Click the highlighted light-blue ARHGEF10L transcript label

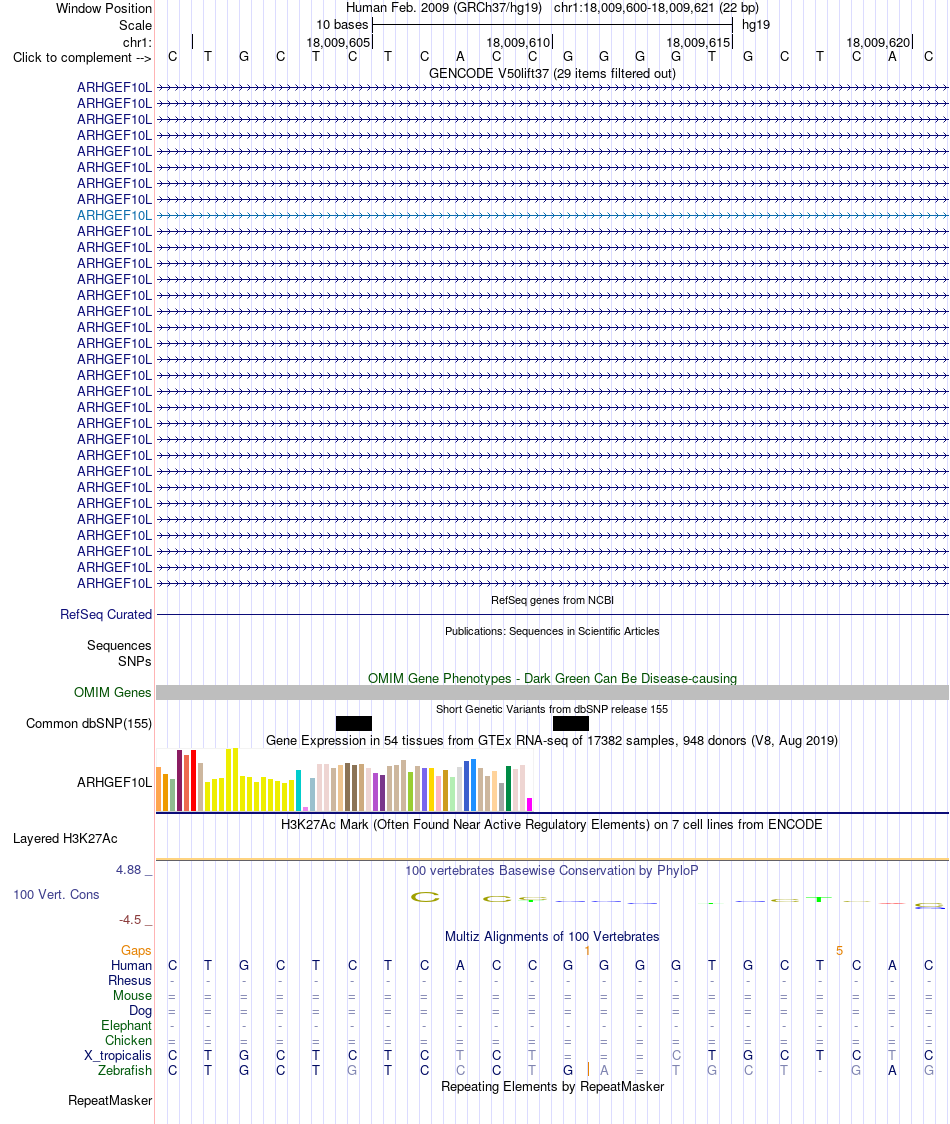115,215
